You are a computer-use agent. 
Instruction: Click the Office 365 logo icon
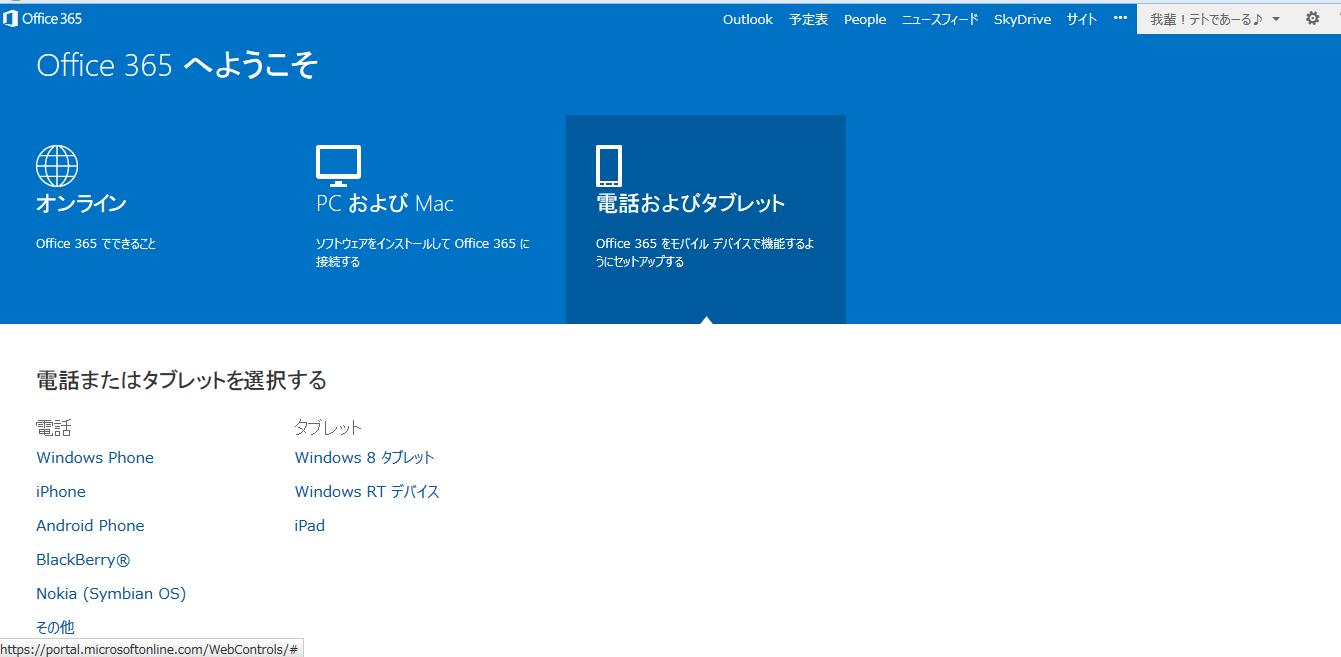pos(10,19)
